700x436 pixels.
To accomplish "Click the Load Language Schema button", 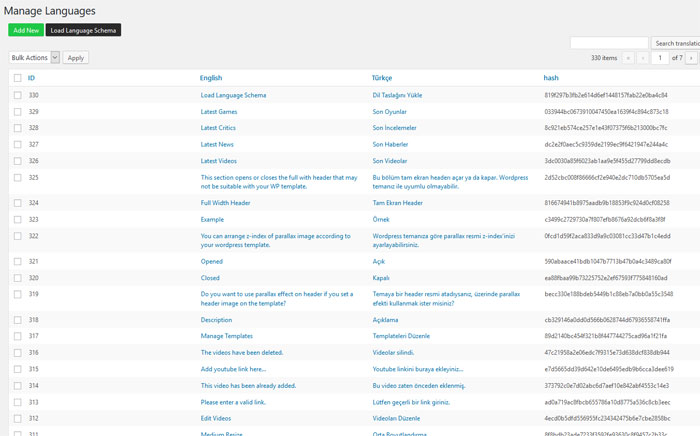I will [83, 30].
